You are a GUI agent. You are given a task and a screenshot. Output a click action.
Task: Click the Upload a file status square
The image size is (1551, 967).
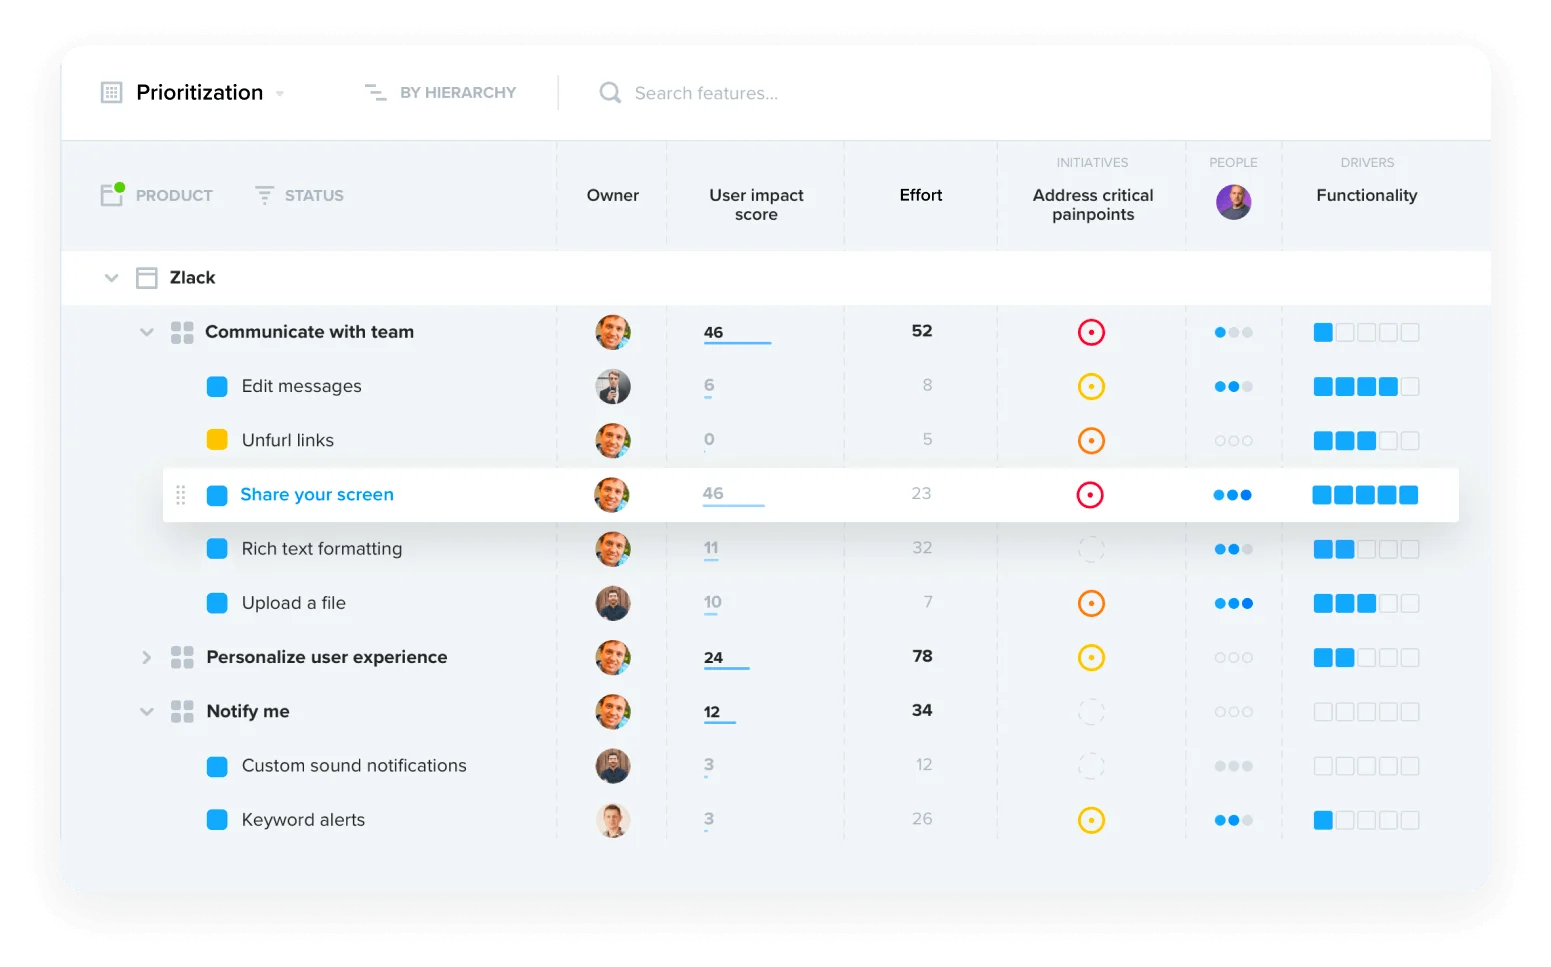click(217, 603)
